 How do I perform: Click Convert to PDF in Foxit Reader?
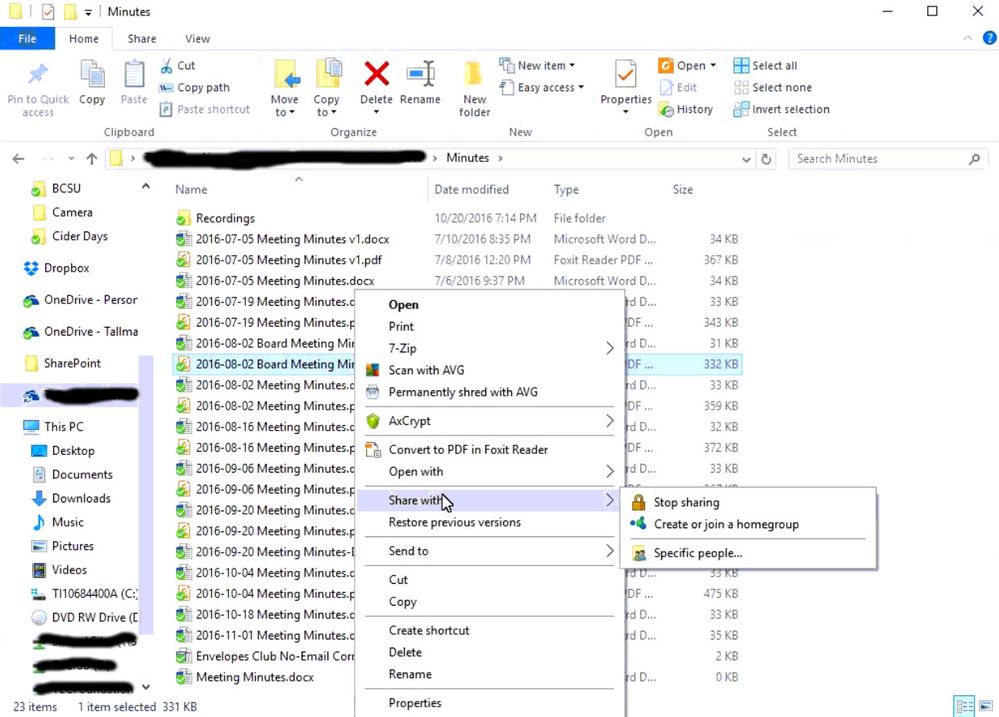pos(468,449)
